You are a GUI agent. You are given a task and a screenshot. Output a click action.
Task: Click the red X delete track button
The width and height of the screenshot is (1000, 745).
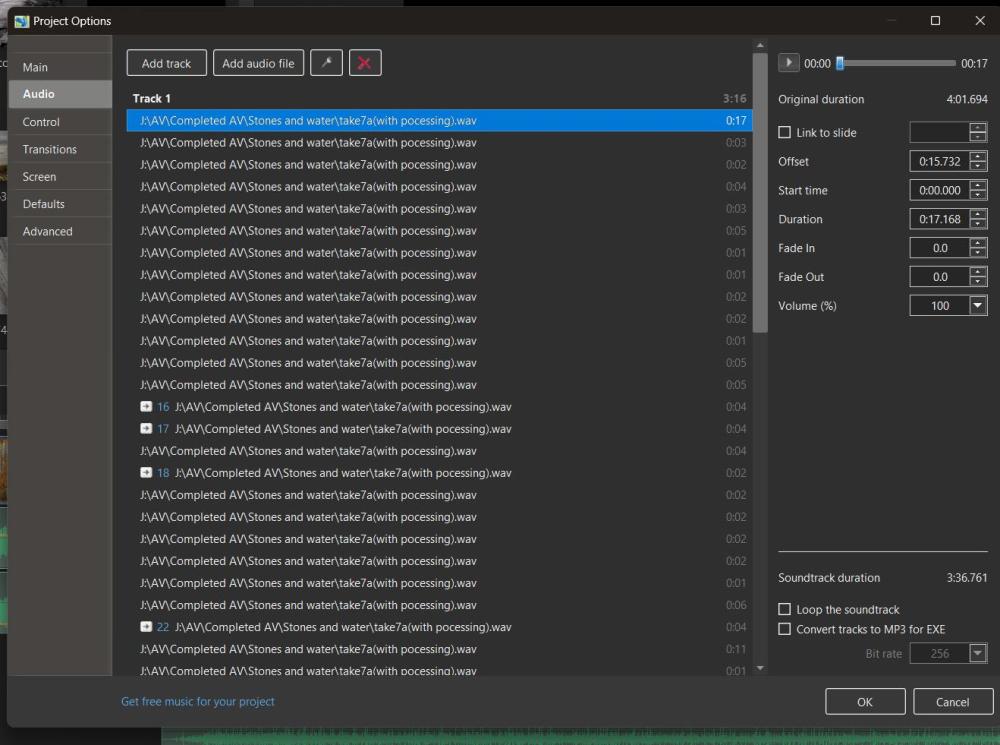pyautogui.click(x=364, y=63)
